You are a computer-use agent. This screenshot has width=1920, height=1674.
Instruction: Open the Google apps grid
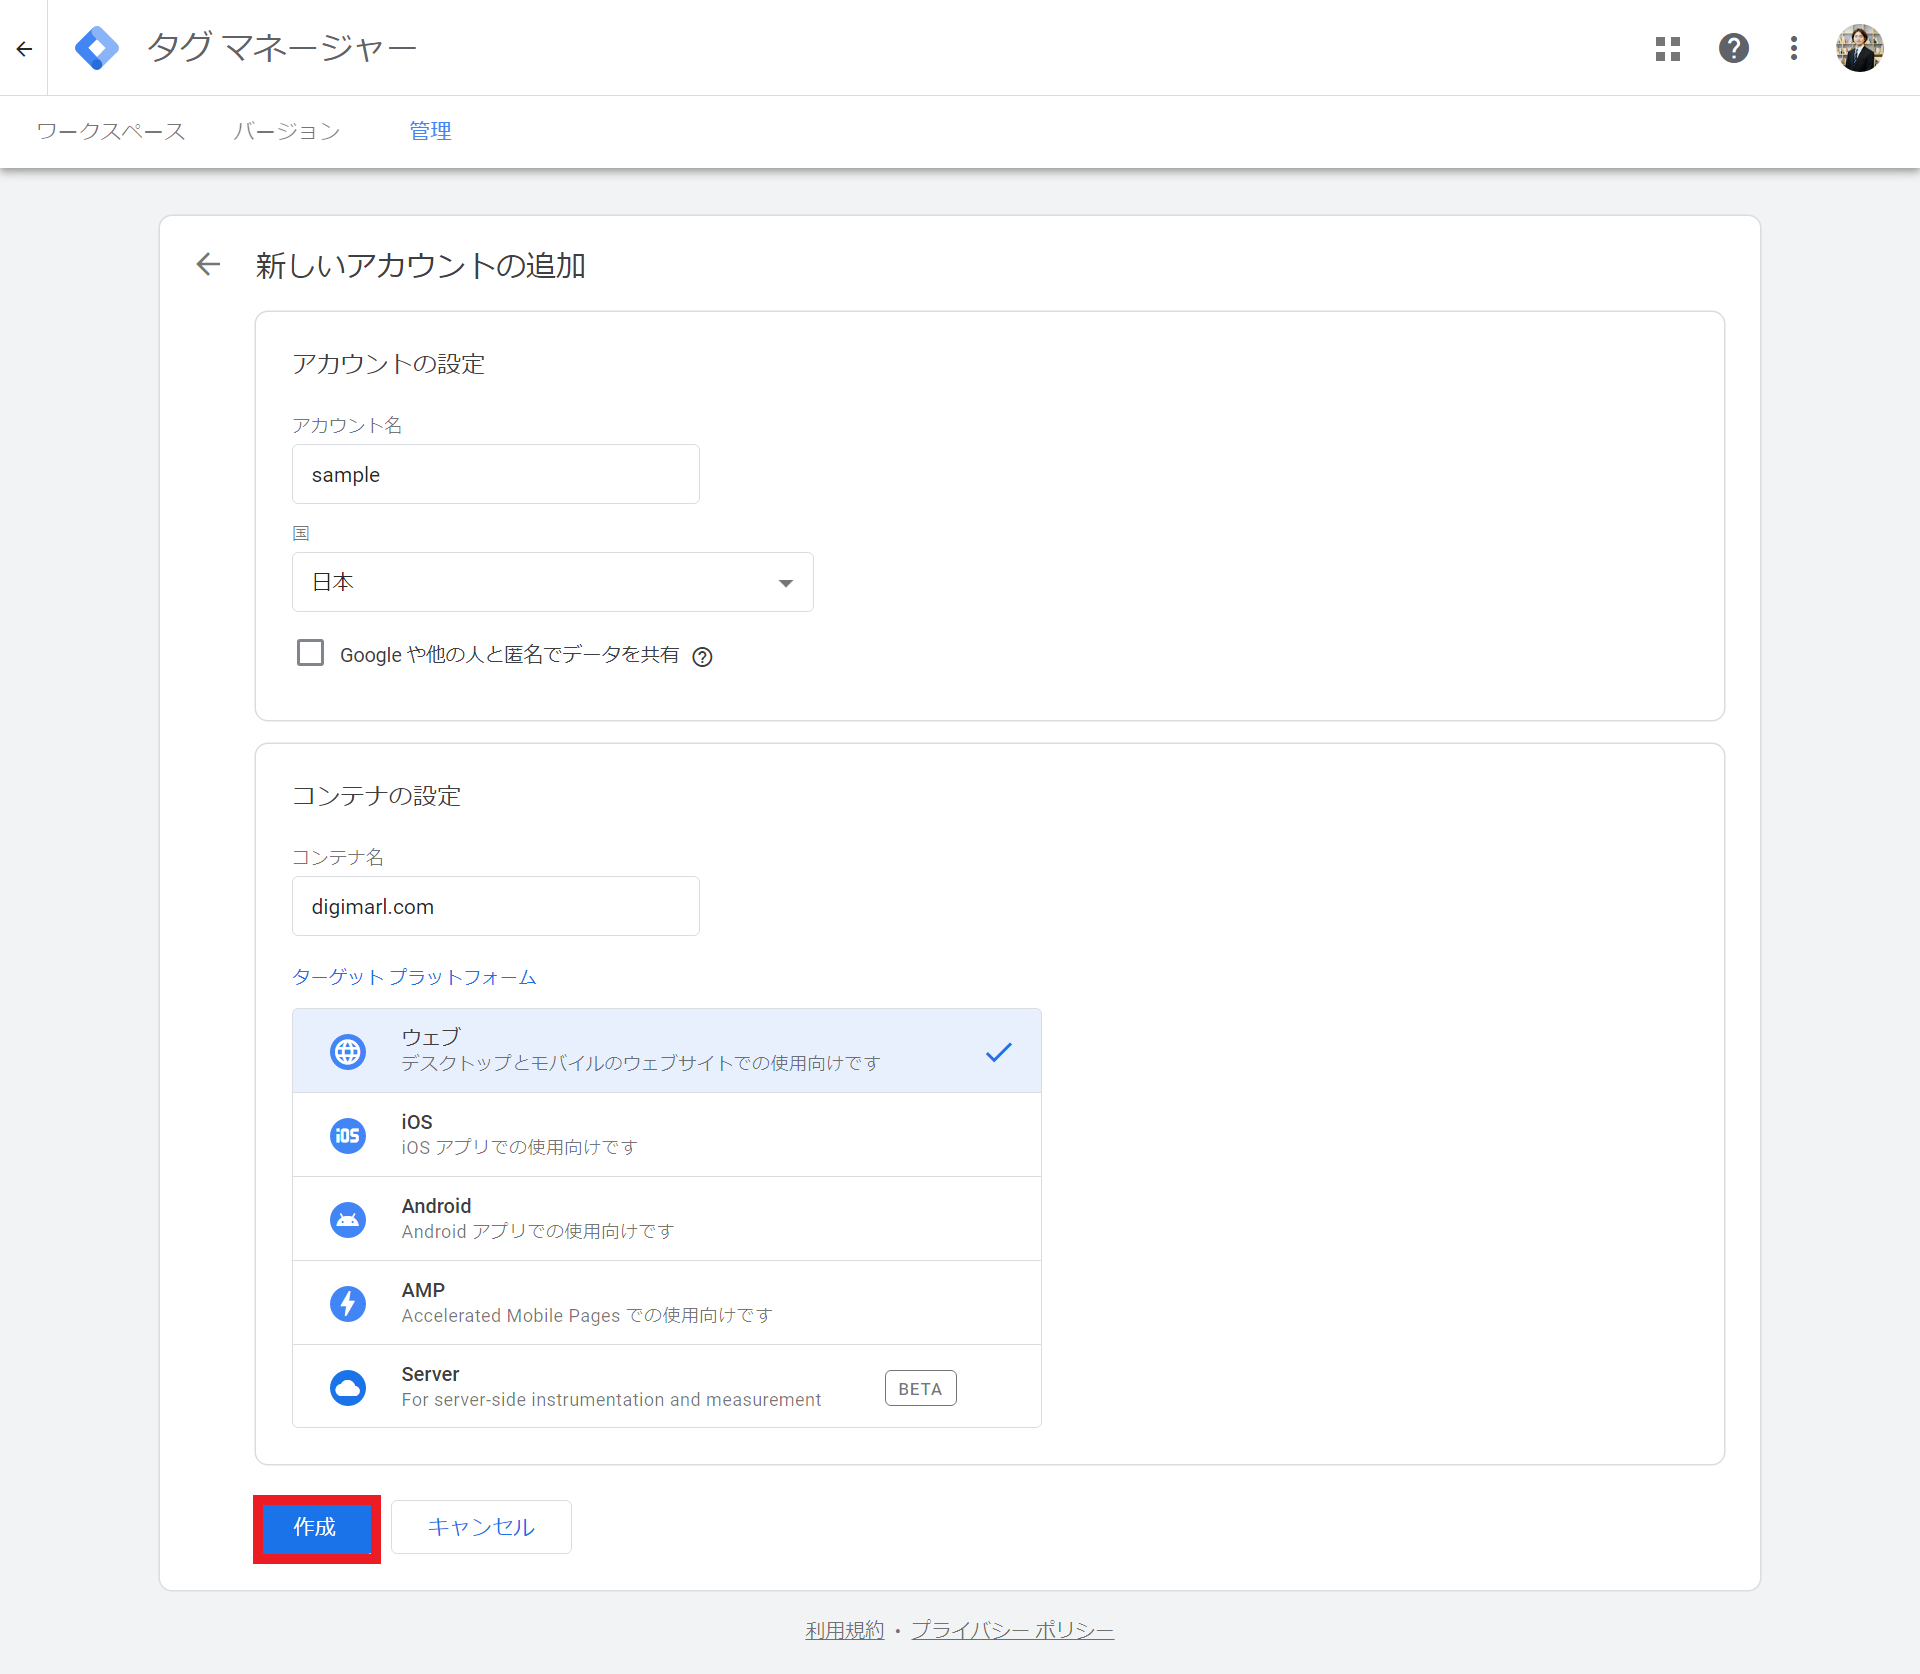tap(1668, 48)
